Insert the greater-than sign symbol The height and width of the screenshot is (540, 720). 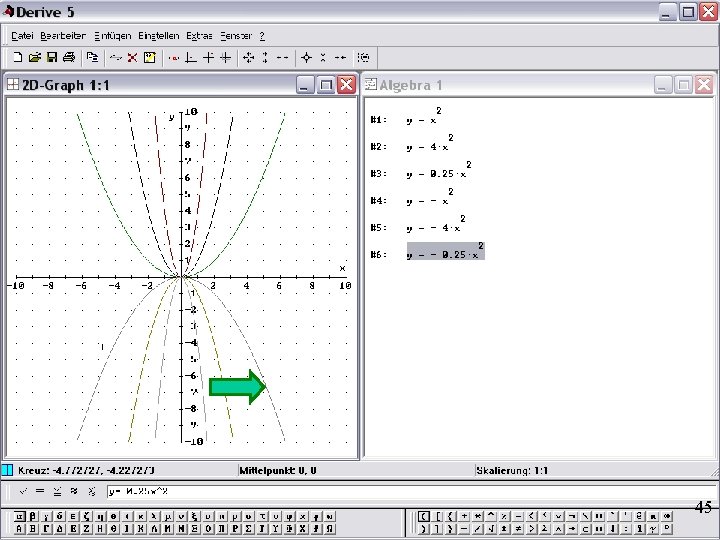pos(531,529)
